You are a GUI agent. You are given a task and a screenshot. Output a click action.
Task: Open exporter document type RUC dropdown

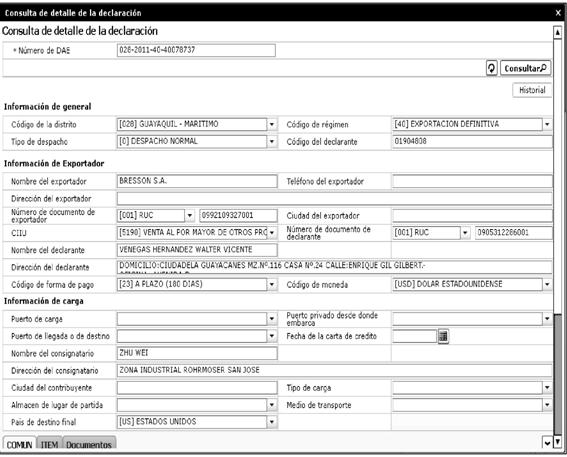click(190, 216)
